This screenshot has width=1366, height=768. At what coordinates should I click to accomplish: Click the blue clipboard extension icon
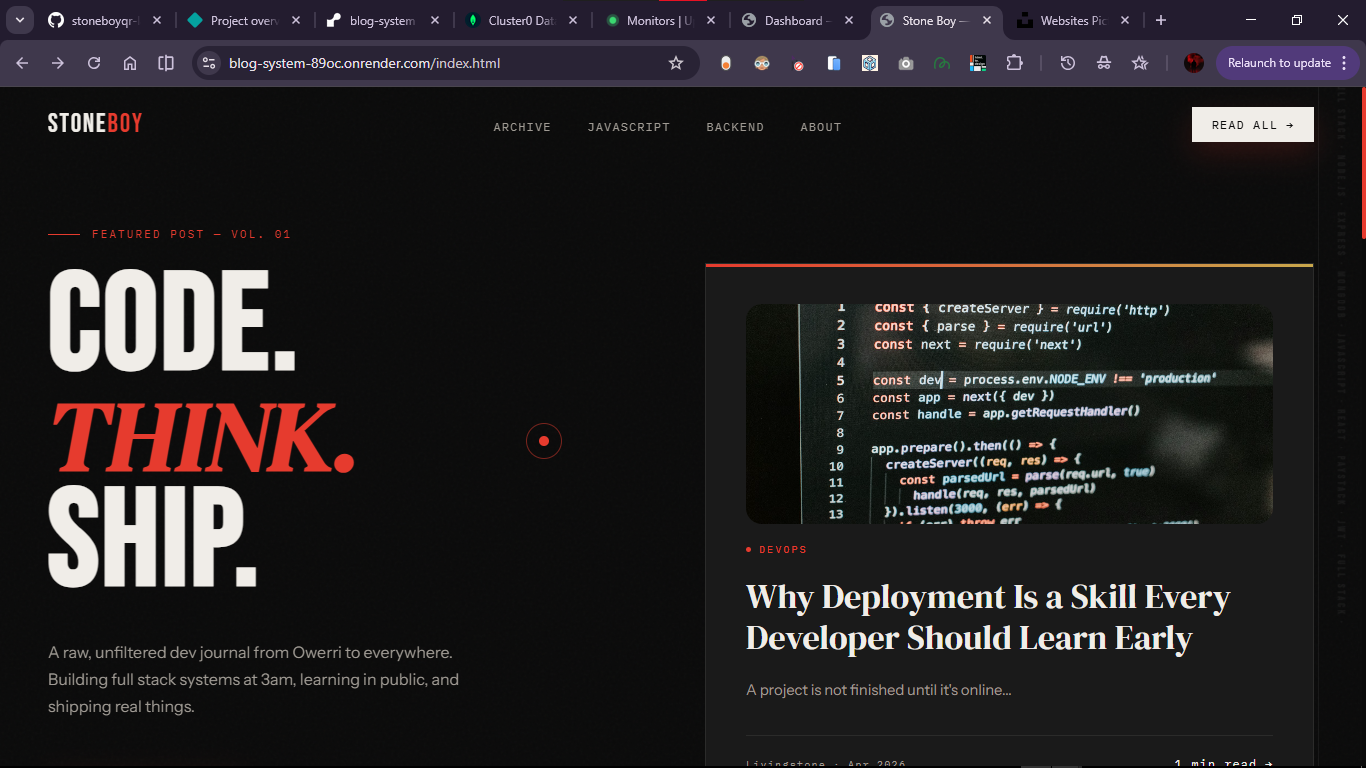coord(834,62)
